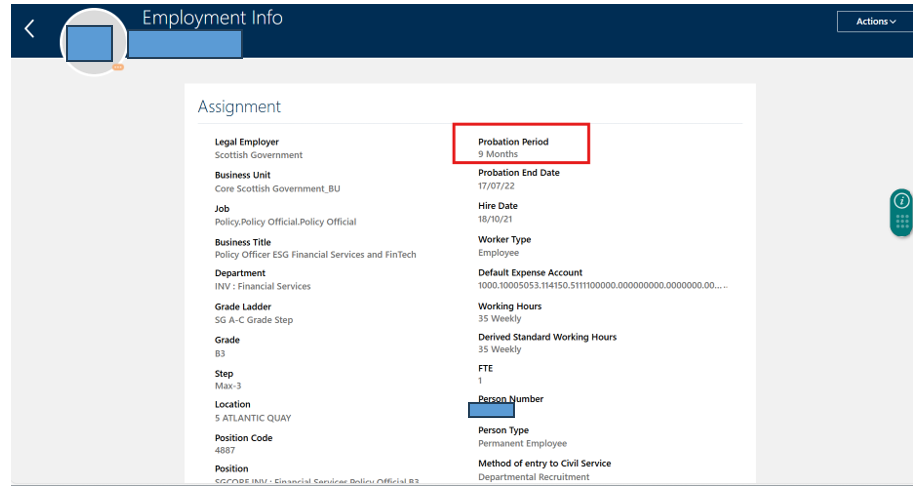Image resolution: width=913 pixels, height=492 pixels.
Task: Select Position Code value 4887
Action: [225, 450]
